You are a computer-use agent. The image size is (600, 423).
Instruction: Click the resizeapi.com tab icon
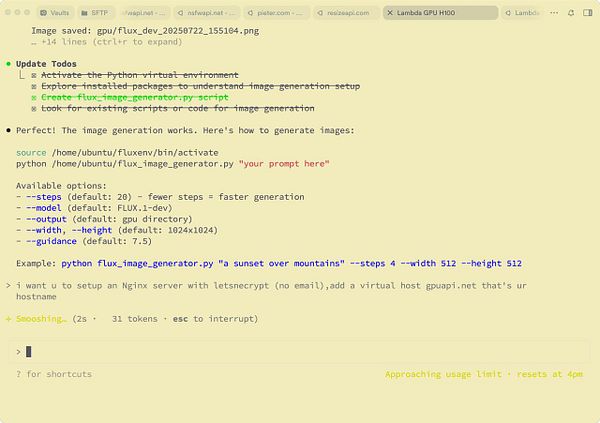point(320,13)
